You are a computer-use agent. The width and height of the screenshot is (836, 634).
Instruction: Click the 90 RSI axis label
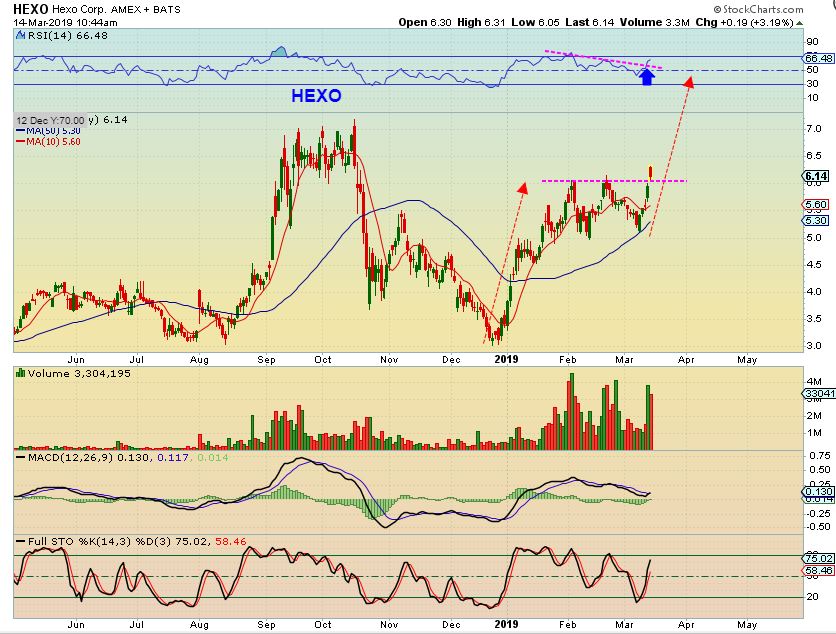(x=813, y=42)
